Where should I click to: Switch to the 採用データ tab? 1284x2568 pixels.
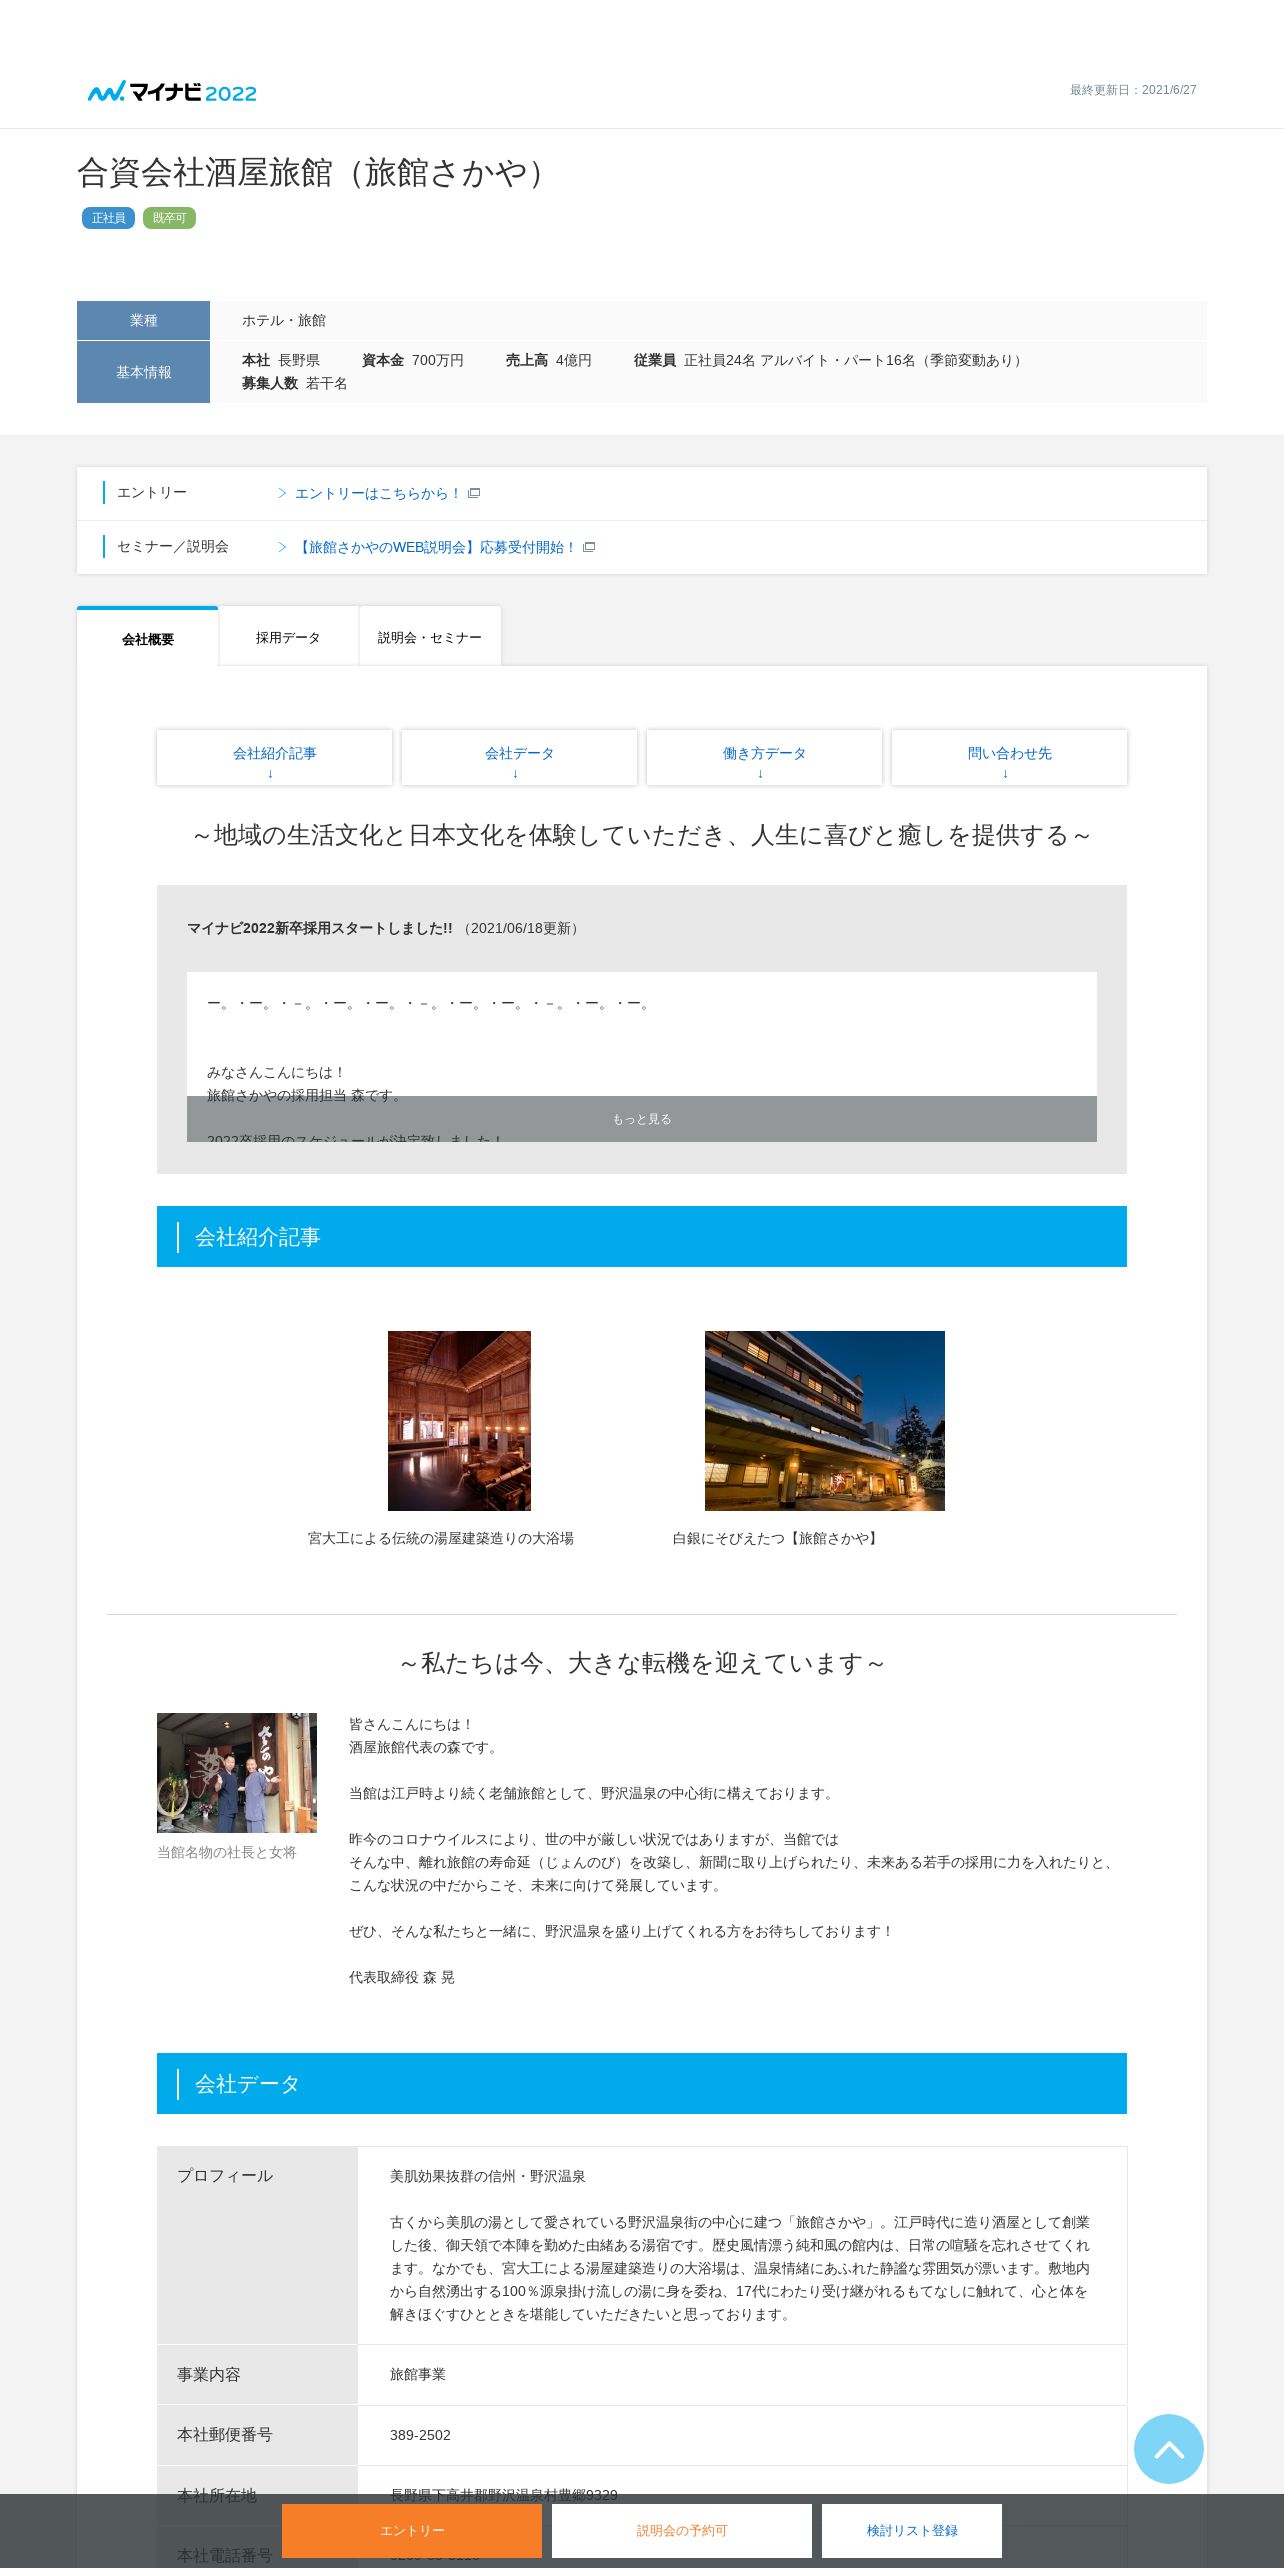pos(288,637)
